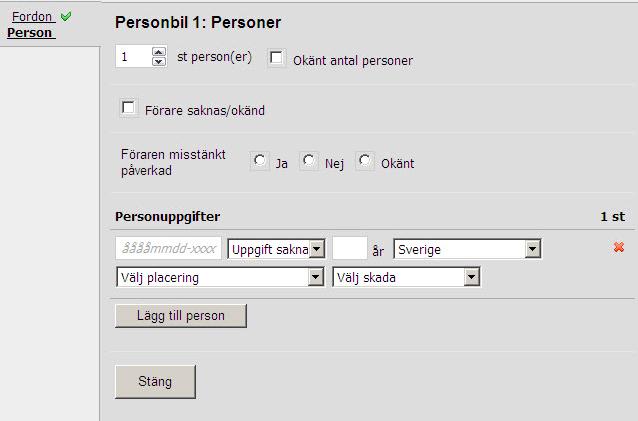This screenshot has height=421, width=638.
Task: Increase person count with up arrow
Action: point(159,52)
